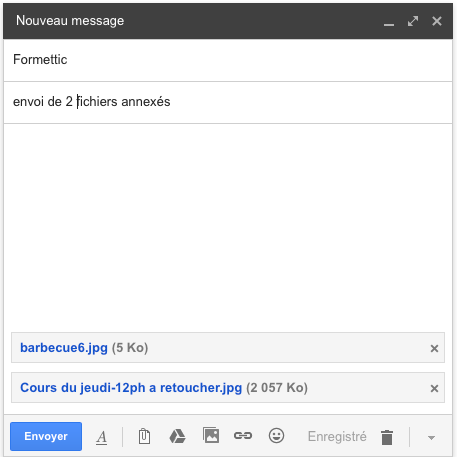This screenshot has height=457, width=457.
Task: Send the message with Envoyer
Action: (x=46, y=436)
